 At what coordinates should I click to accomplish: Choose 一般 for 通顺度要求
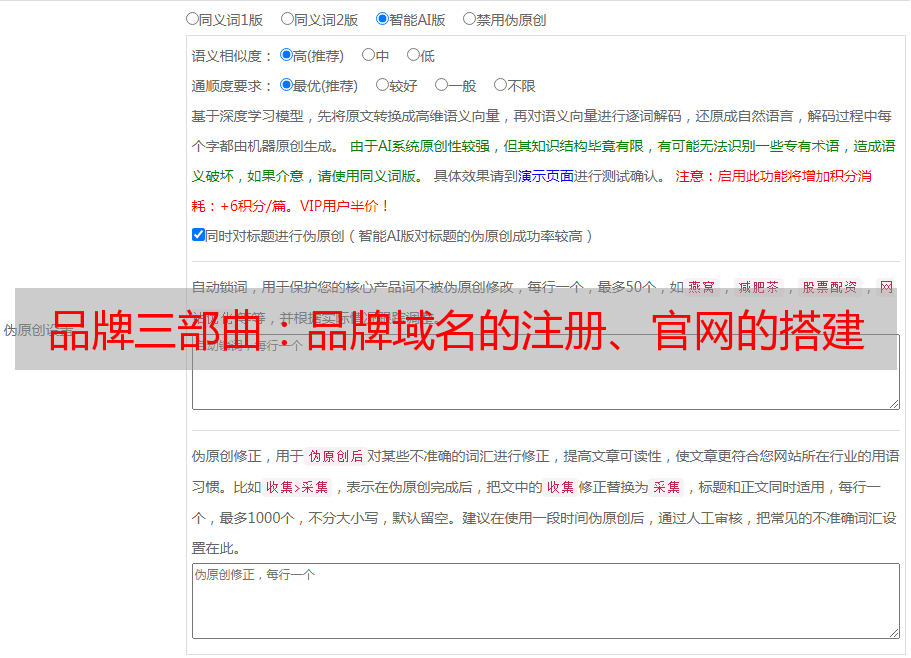(441, 85)
